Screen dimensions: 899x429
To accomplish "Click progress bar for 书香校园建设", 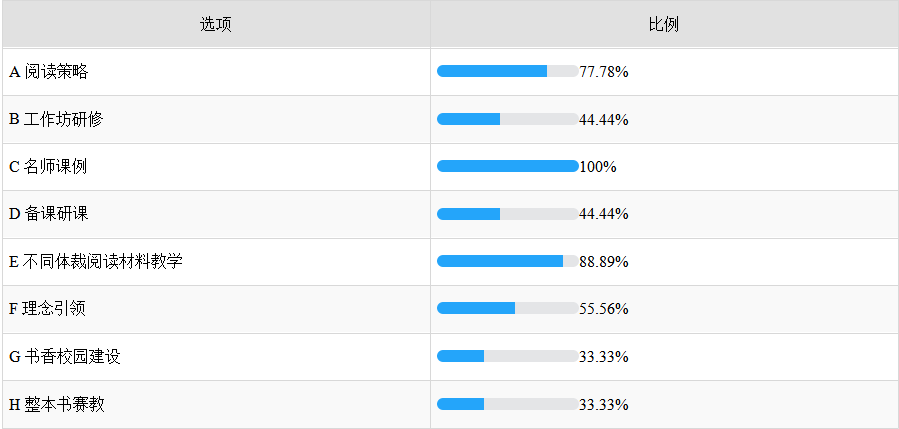I will tap(507, 357).
